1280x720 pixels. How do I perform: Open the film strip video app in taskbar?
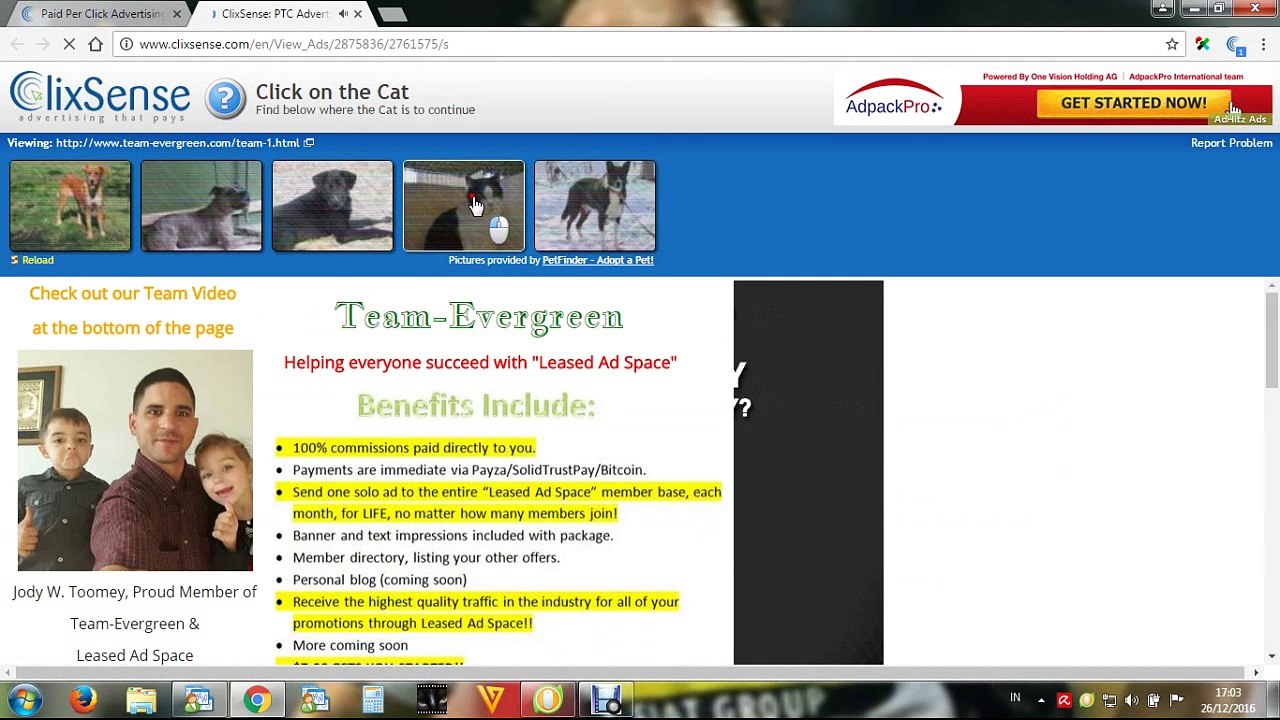[x=431, y=700]
